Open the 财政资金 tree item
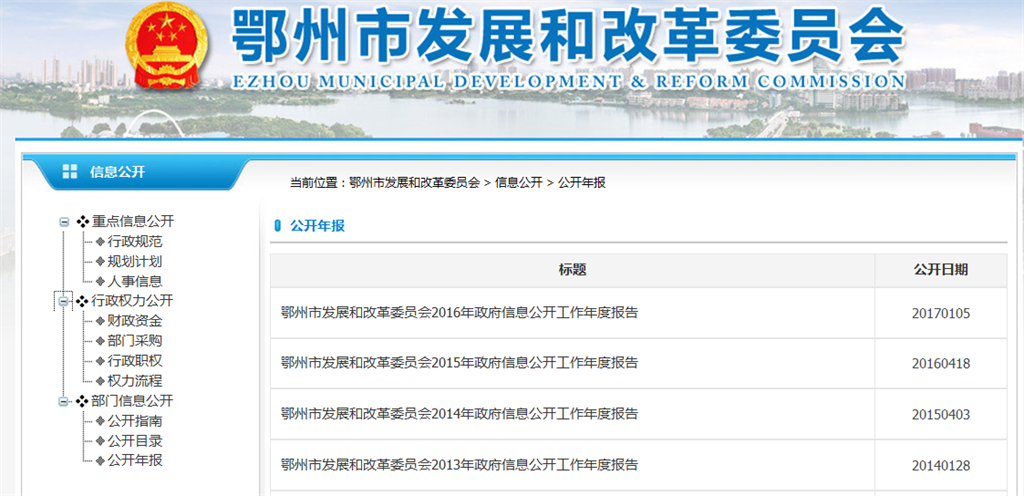The width and height of the screenshot is (1024, 496). point(134,321)
